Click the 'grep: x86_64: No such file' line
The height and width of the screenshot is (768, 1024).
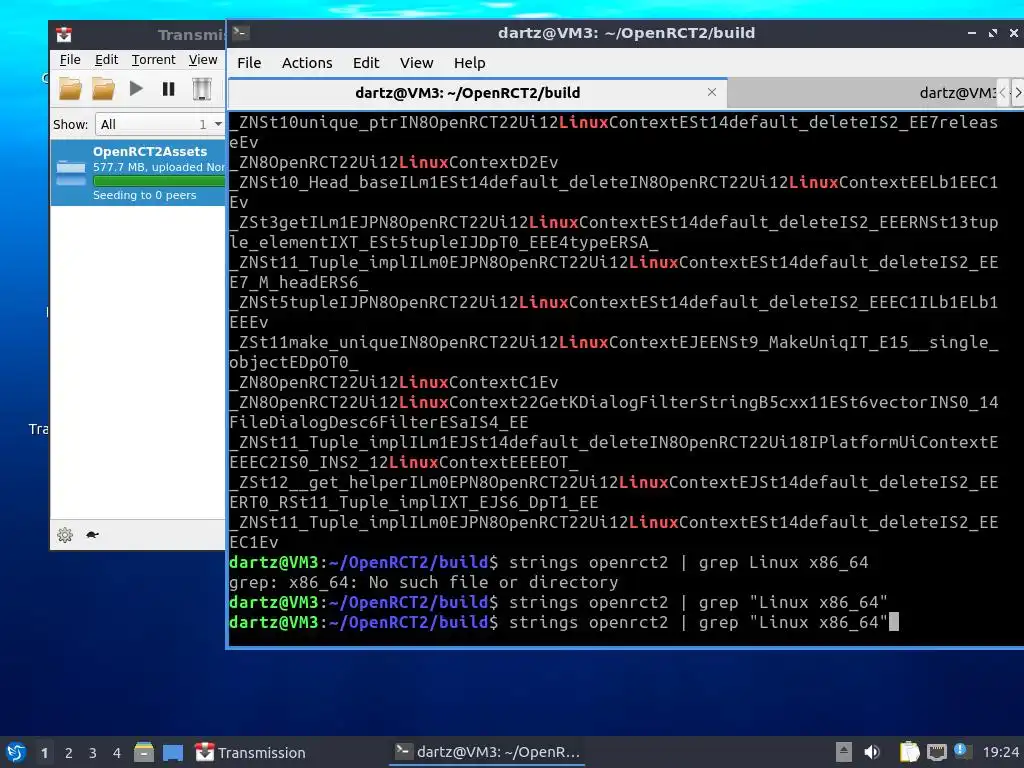point(423,583)
